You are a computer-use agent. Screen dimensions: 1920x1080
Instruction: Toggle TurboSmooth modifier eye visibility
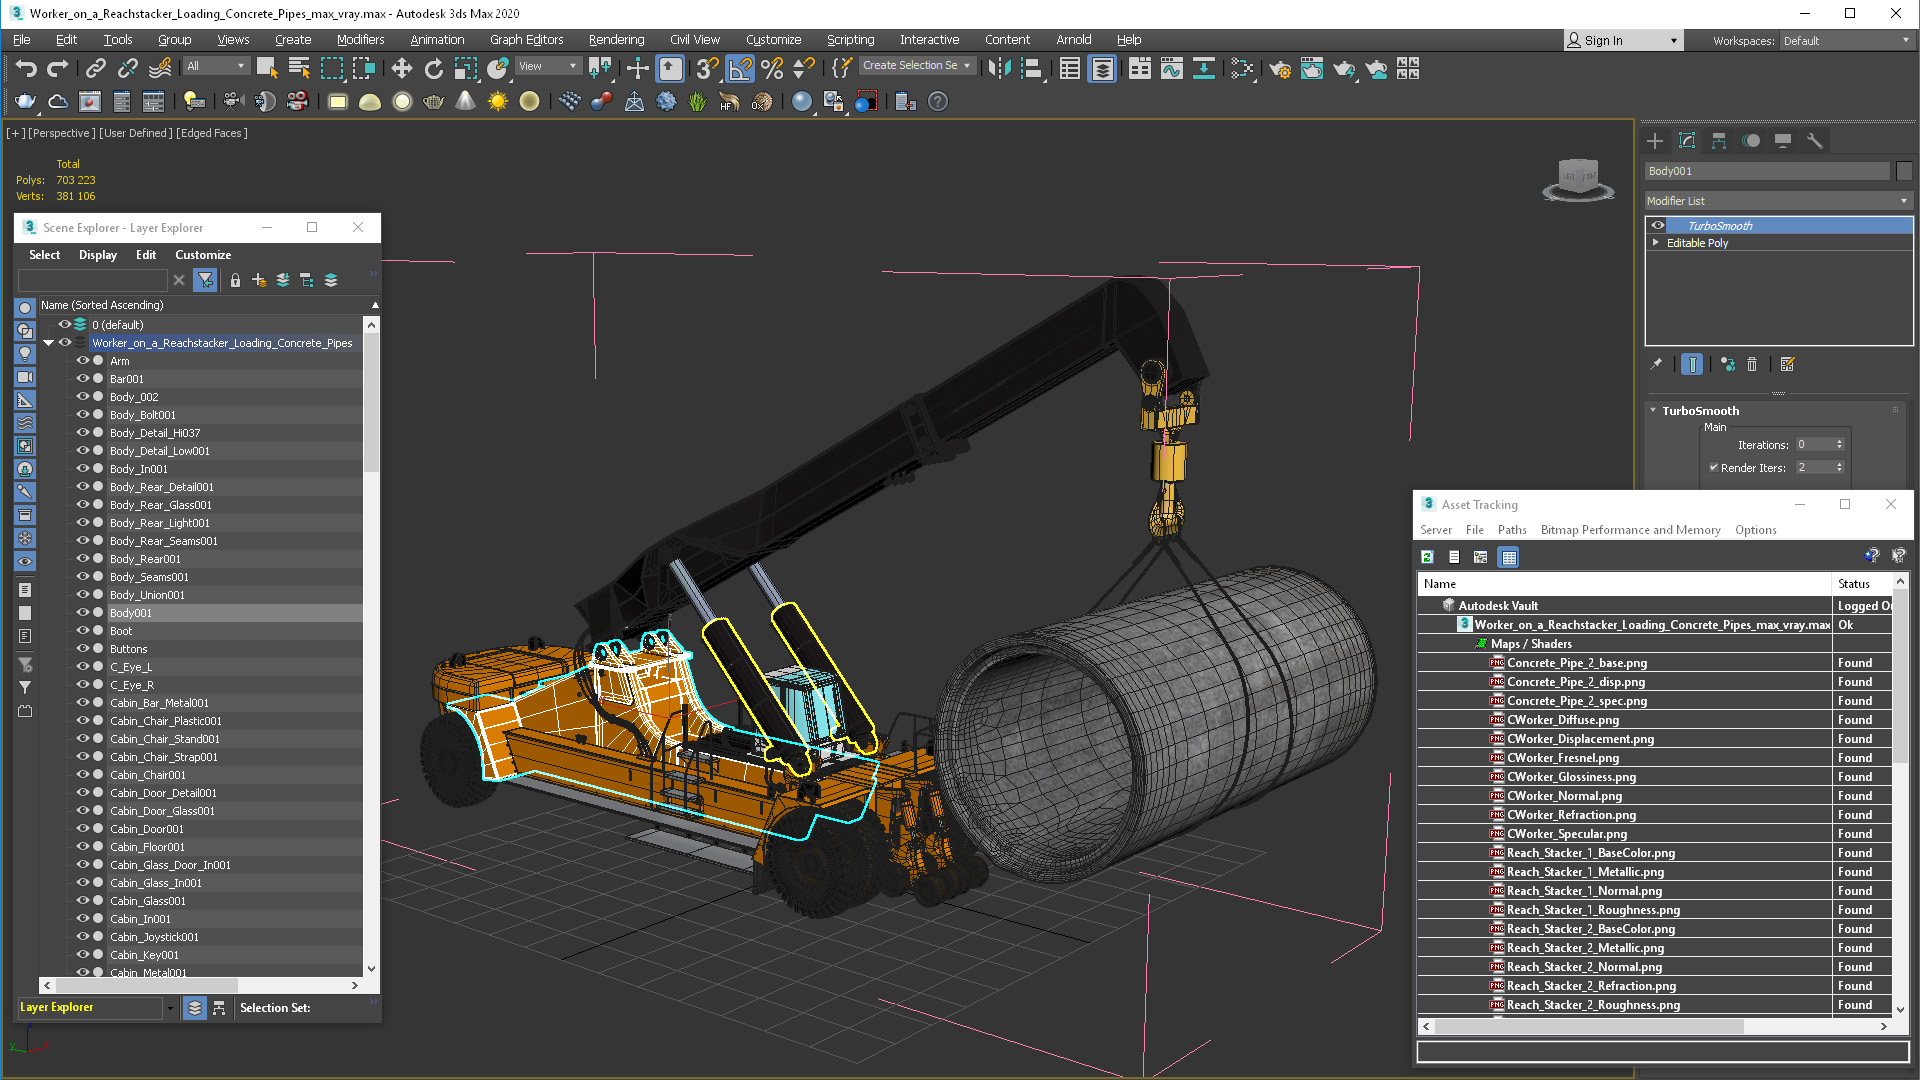point(1658,225)
